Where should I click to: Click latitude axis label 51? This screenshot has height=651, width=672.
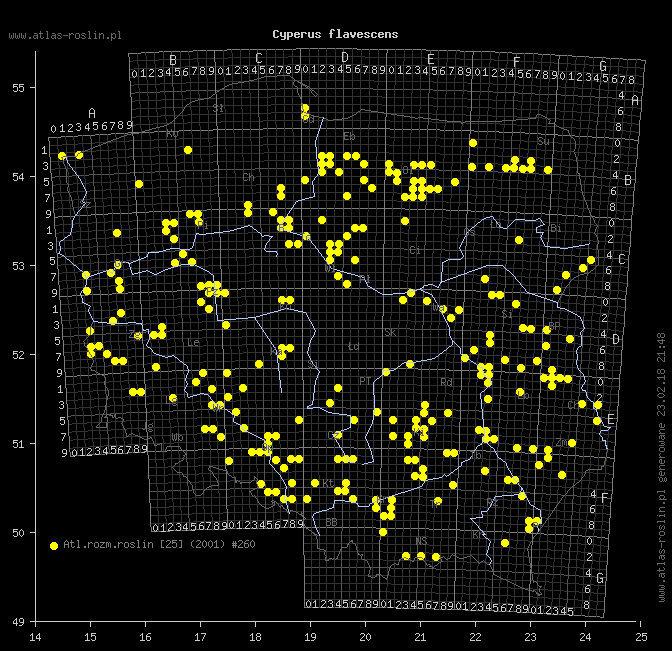pyautogui.click(x=18, y=444)
